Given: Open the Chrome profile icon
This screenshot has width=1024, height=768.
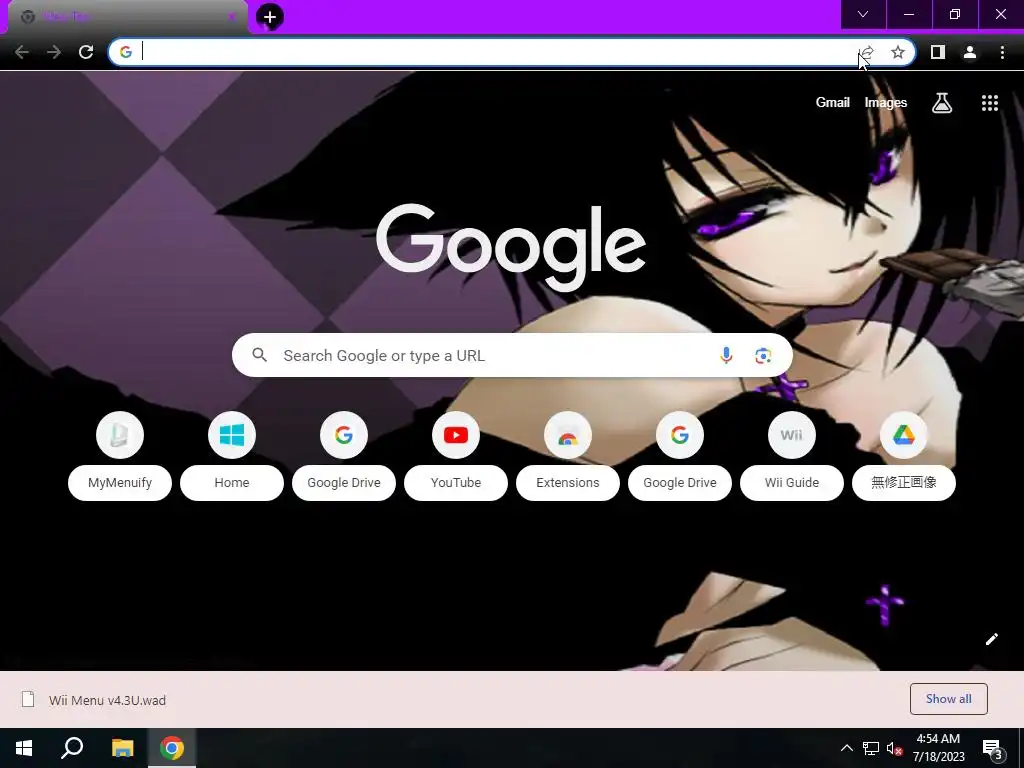Looking at the screenshot, I should pyautogui.click(x=970, y=52).
